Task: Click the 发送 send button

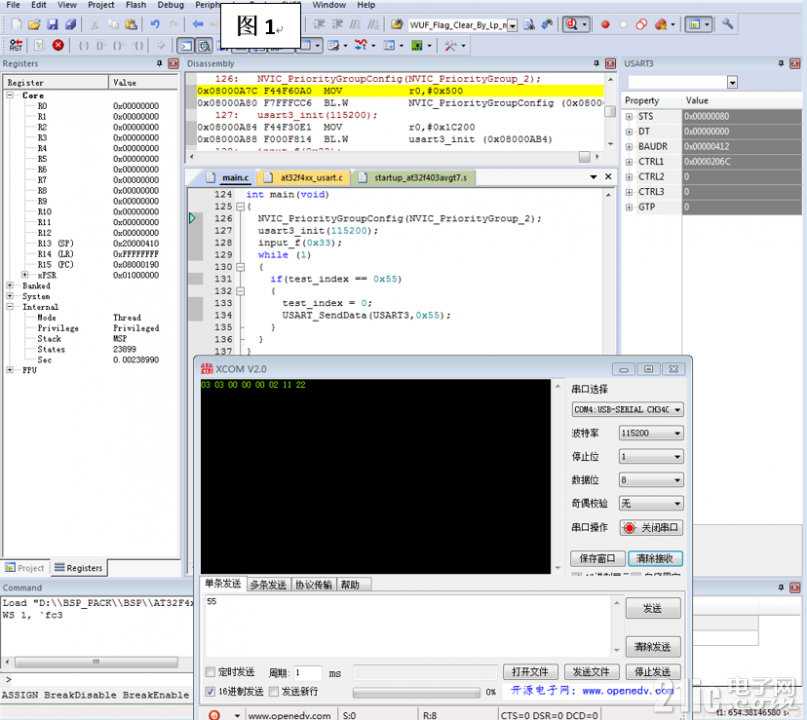Action: 653,608
